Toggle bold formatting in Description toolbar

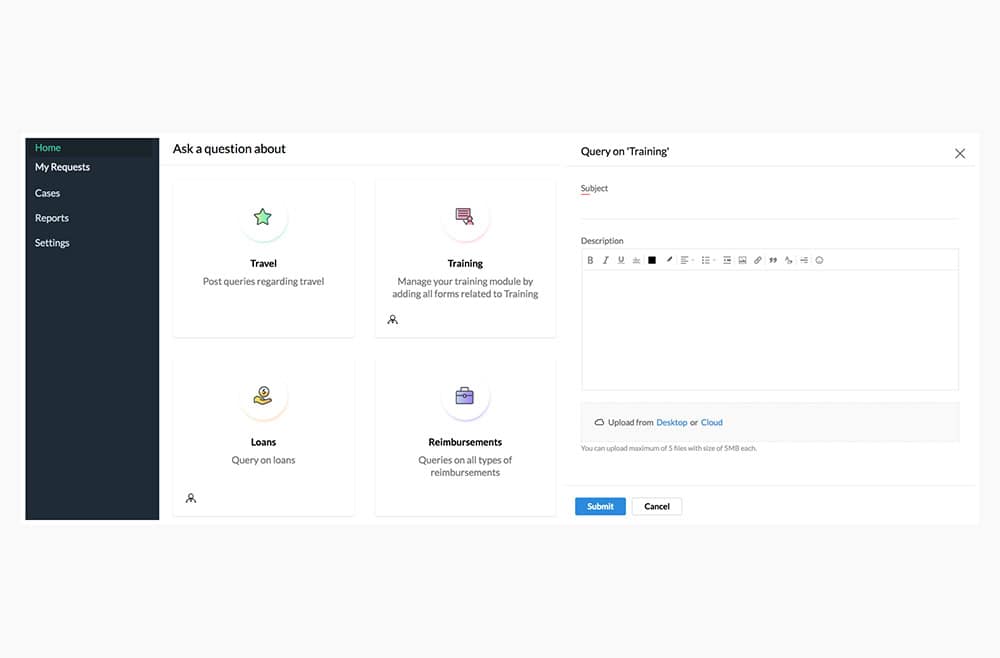click(590, 260)
